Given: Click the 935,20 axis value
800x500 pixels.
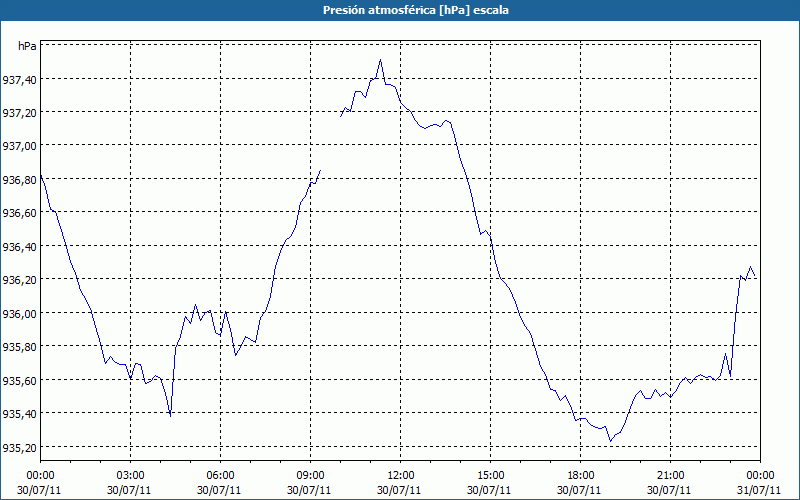Looking at the screenshot, I should pyautogui.click(x=19, y=447).
